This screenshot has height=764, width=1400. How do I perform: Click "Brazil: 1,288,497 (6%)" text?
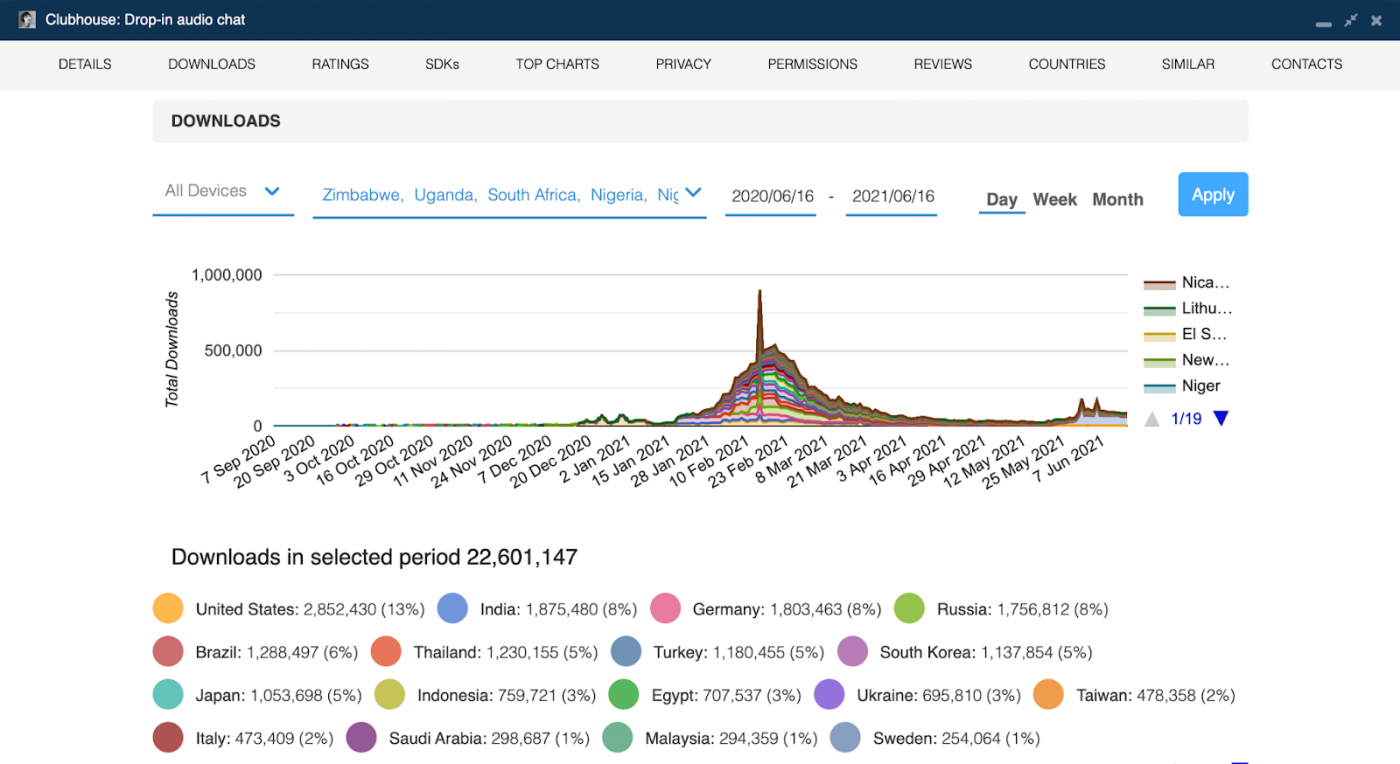[277, 652]
